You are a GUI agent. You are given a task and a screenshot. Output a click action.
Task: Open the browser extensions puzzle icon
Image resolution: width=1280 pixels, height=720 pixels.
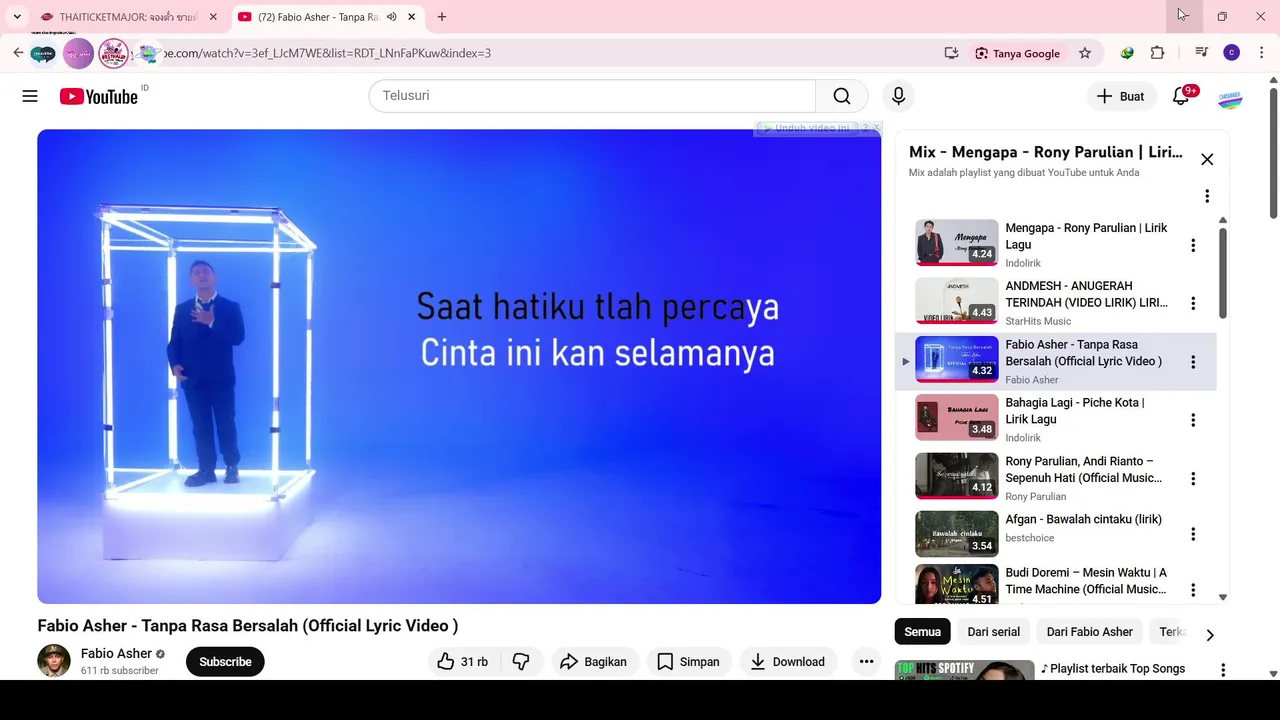click(1157, 53)
